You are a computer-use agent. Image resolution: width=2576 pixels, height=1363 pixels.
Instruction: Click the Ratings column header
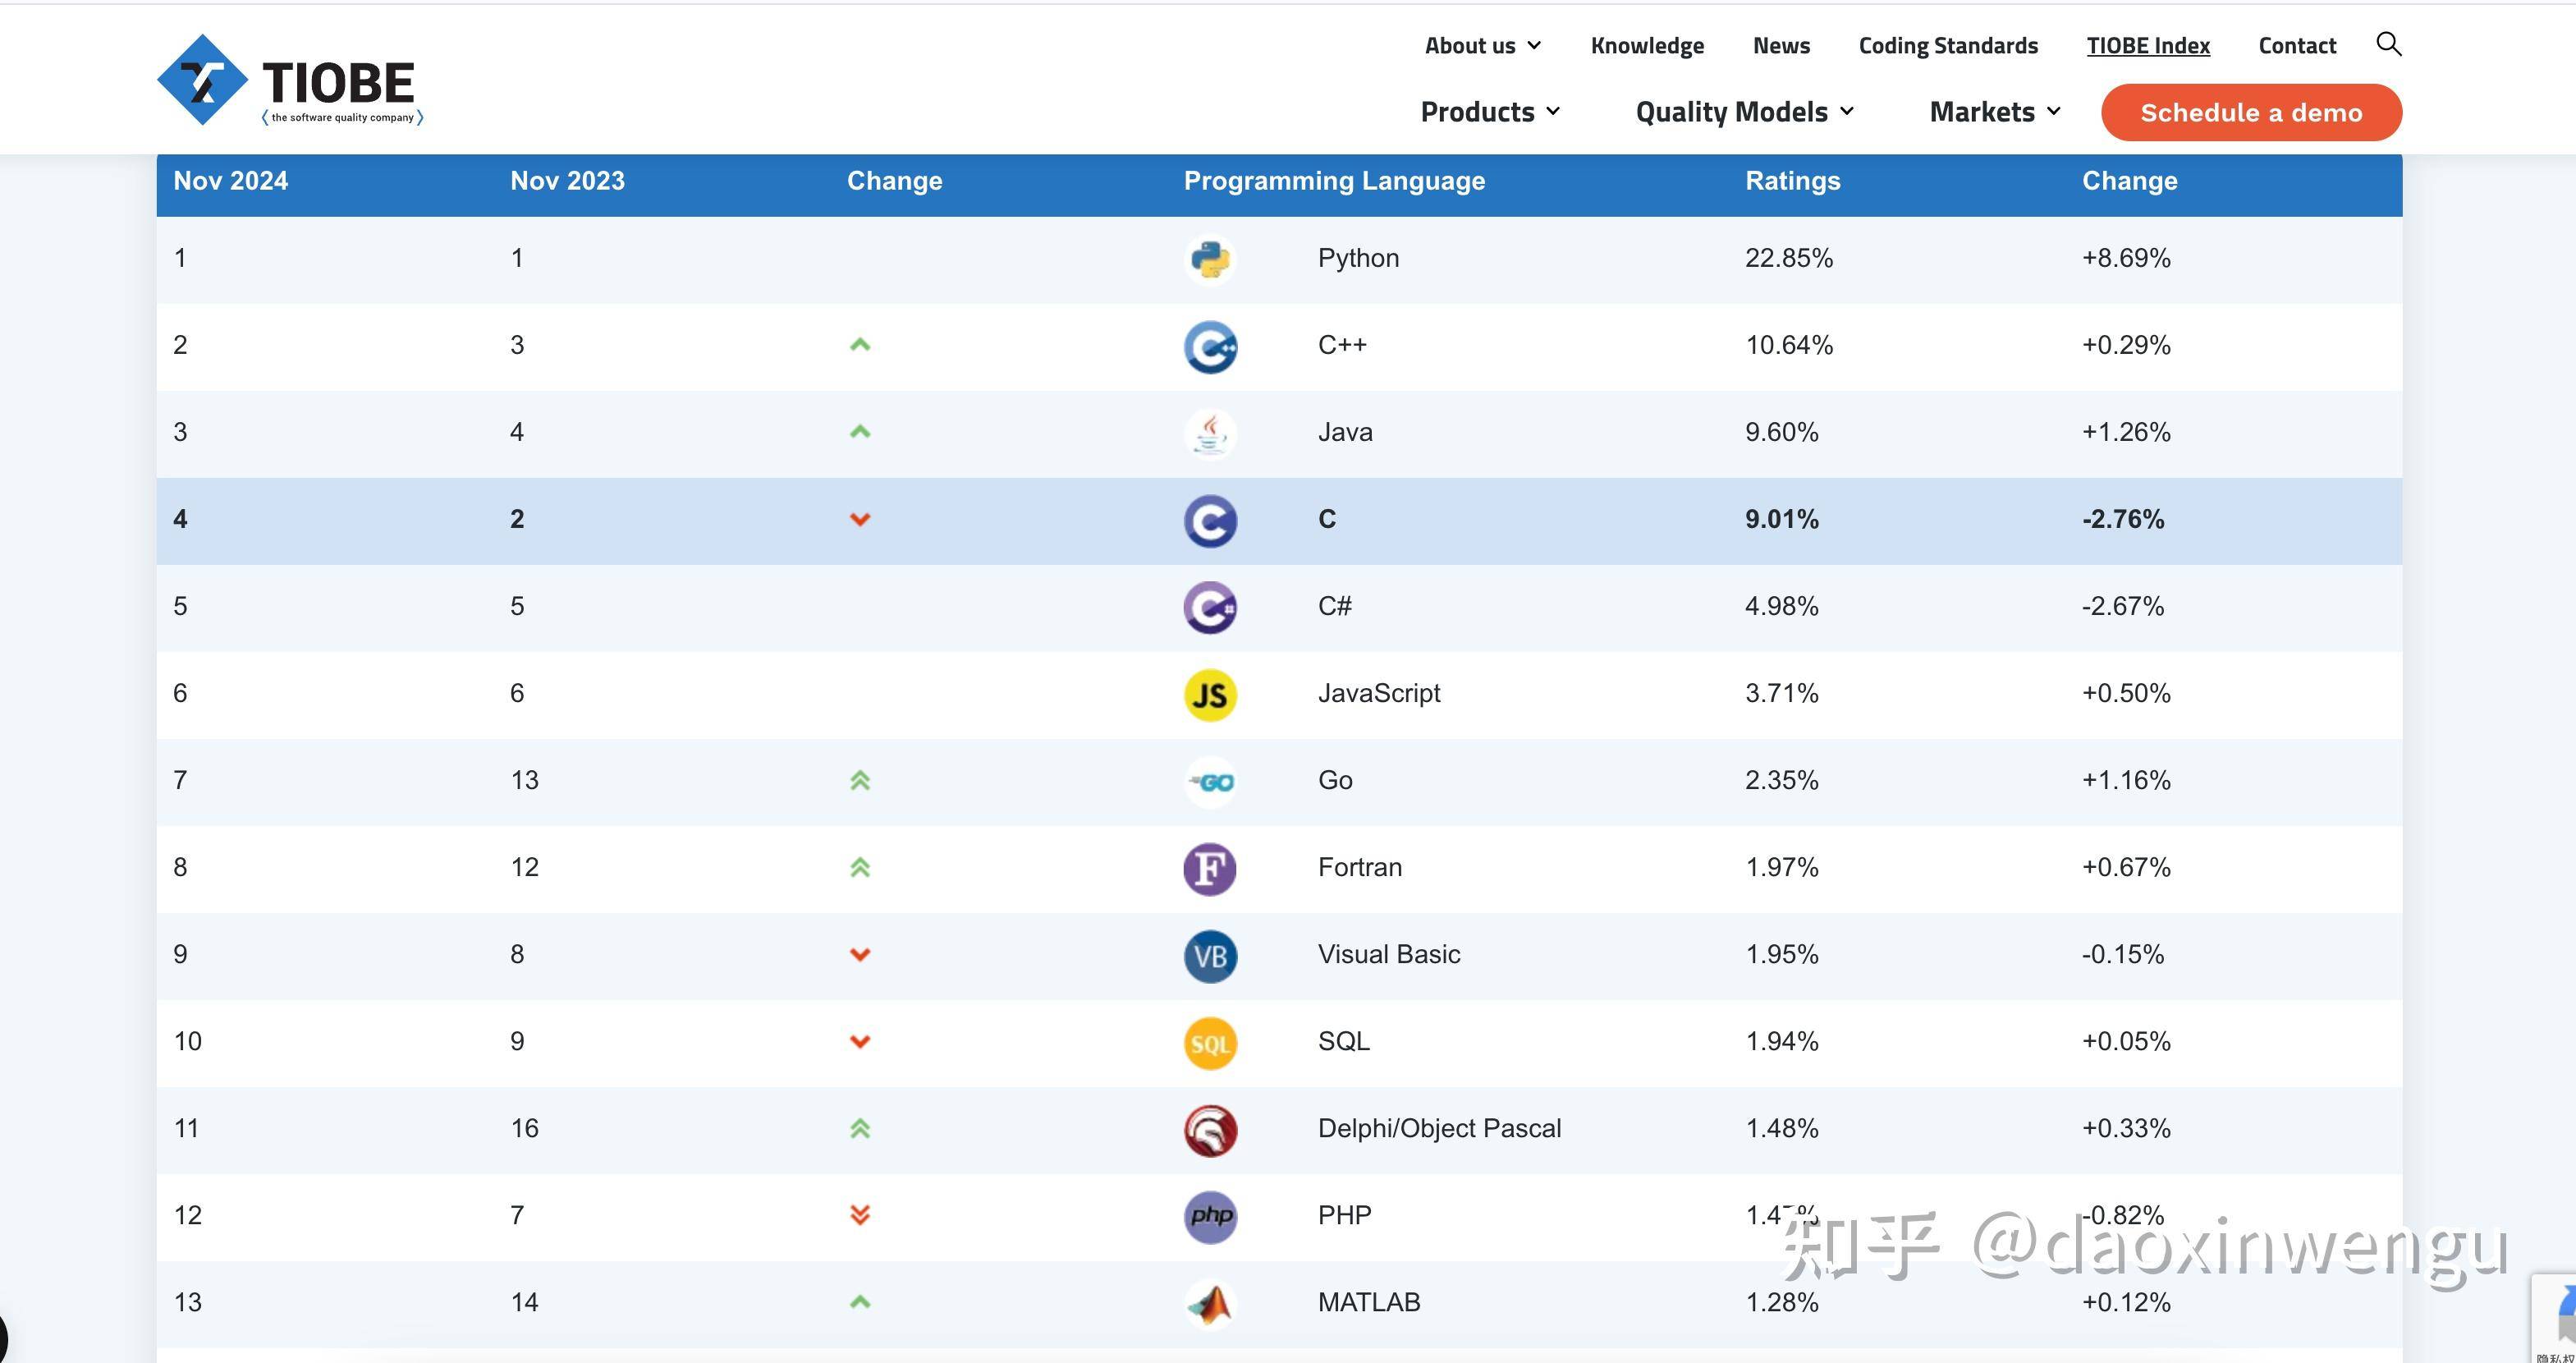[x=1792, y=181]
